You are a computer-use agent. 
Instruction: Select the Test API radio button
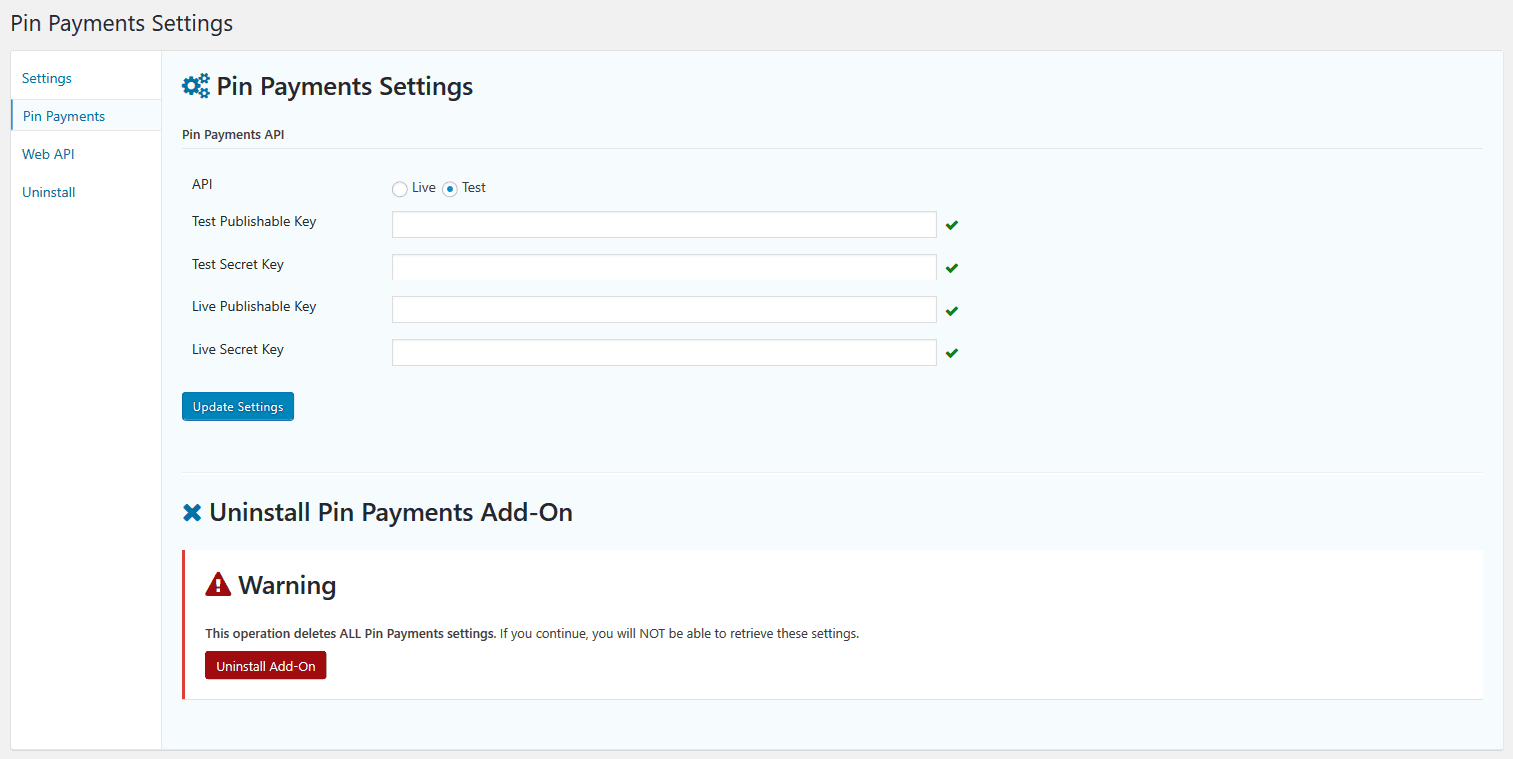tap(450, 188)
